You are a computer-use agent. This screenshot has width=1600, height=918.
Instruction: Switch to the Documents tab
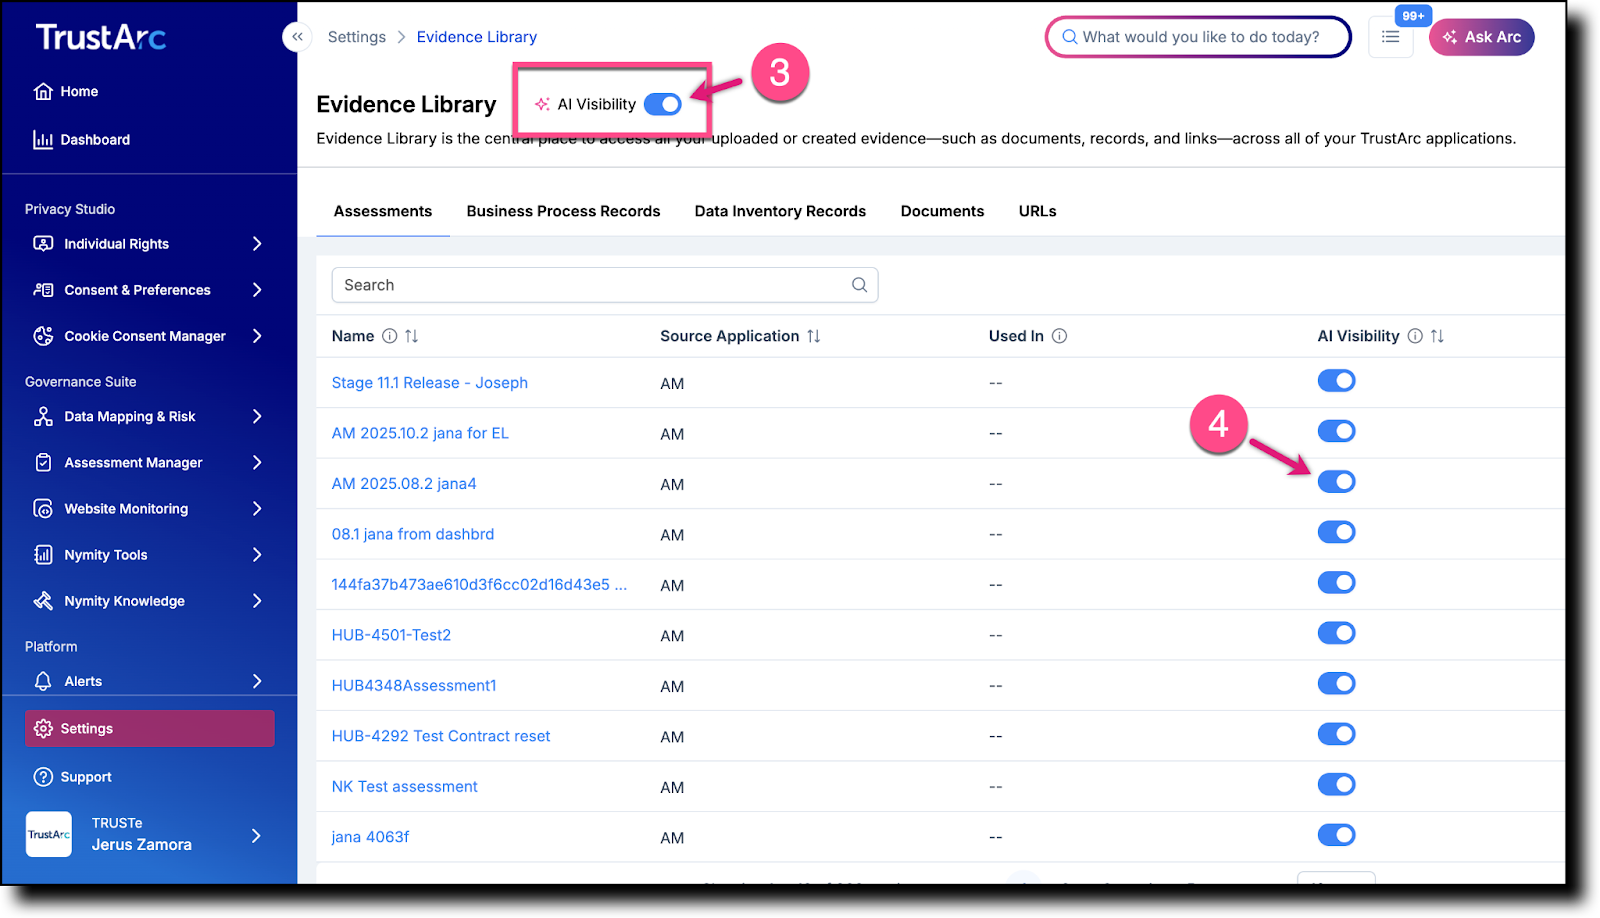942,211
